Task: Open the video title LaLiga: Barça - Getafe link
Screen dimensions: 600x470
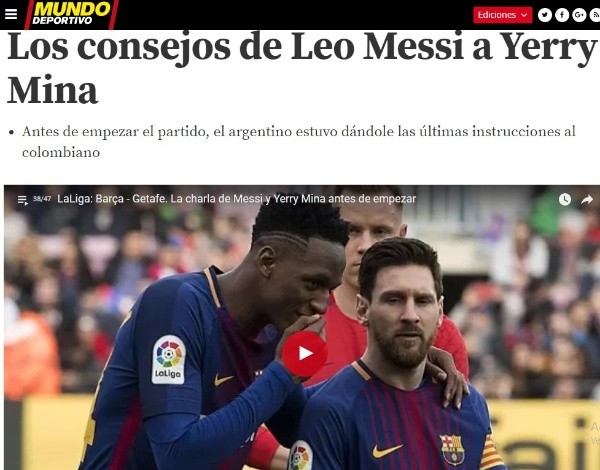Action: [x=236, y=199]
